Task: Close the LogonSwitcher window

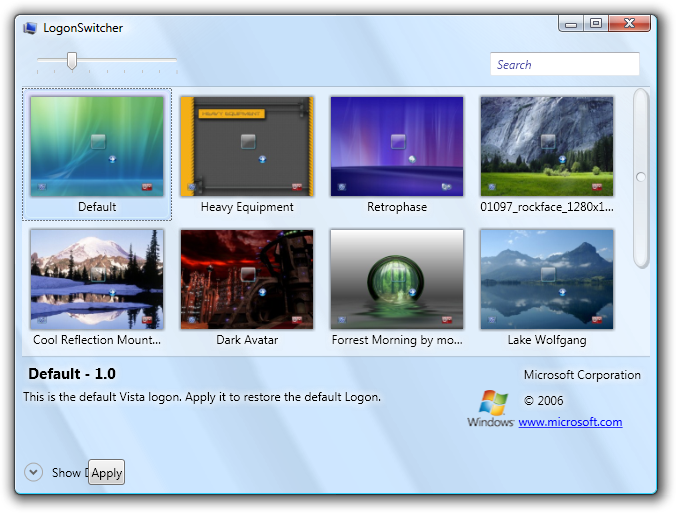Action: [x=629, y=24]
